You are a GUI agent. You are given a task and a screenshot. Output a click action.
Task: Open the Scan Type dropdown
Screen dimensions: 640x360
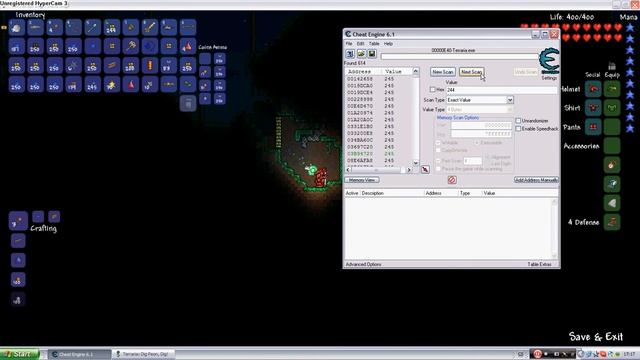tap(510, 100)
